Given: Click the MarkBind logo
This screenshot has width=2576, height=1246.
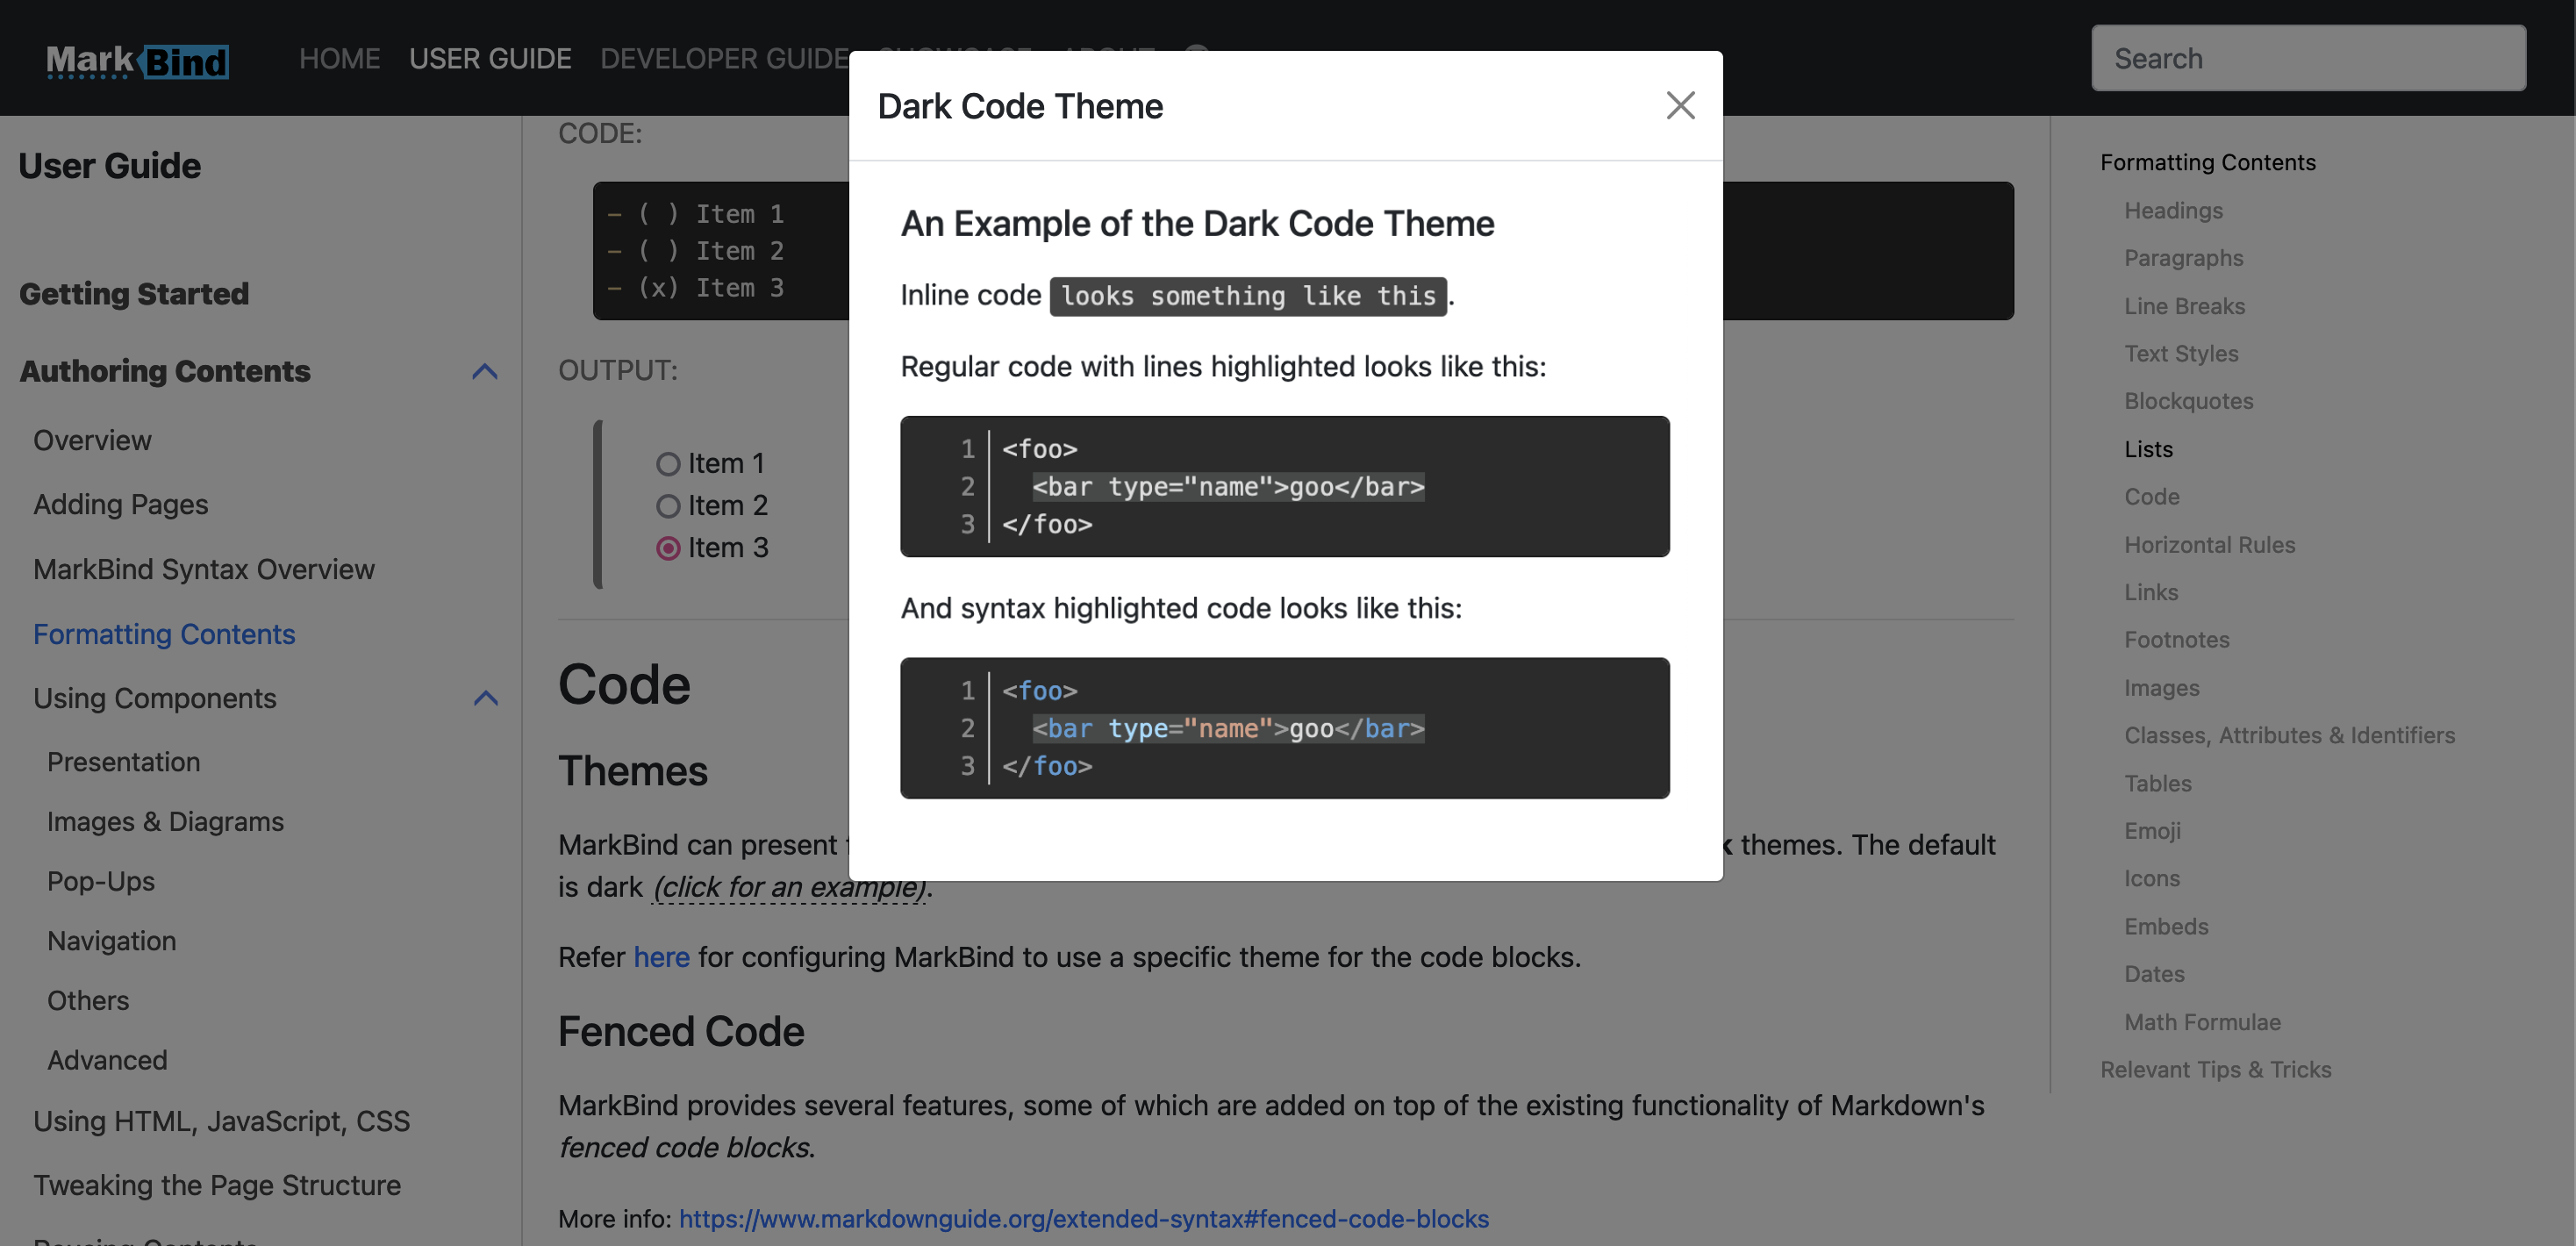Looking at the screenshot, I should 137,58.
